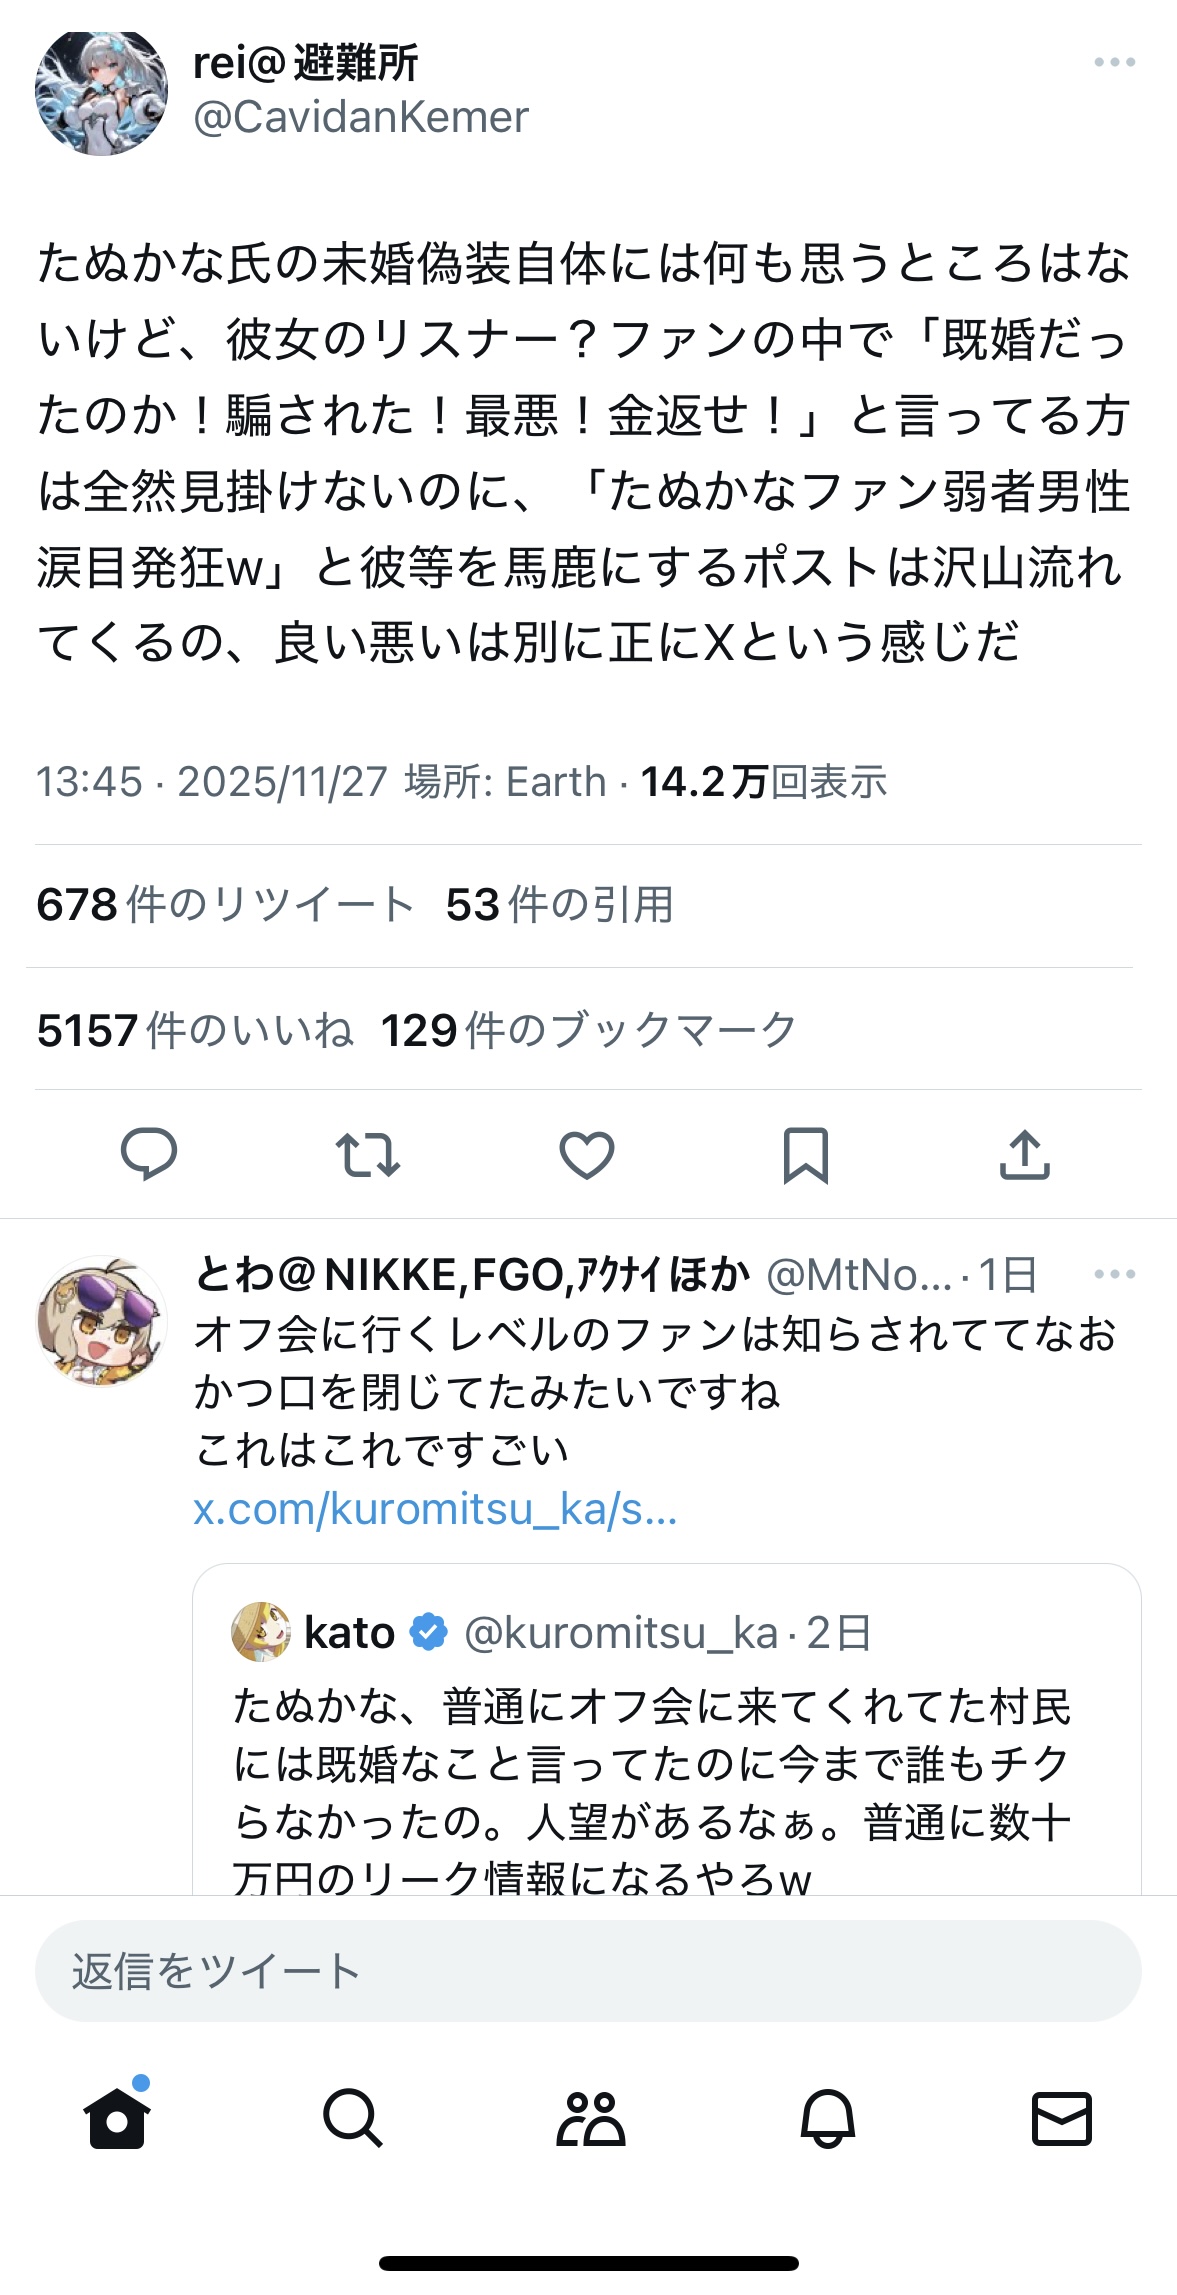
Task: Open more options on とわ's reply
Action: (x=1114, y=1274)
